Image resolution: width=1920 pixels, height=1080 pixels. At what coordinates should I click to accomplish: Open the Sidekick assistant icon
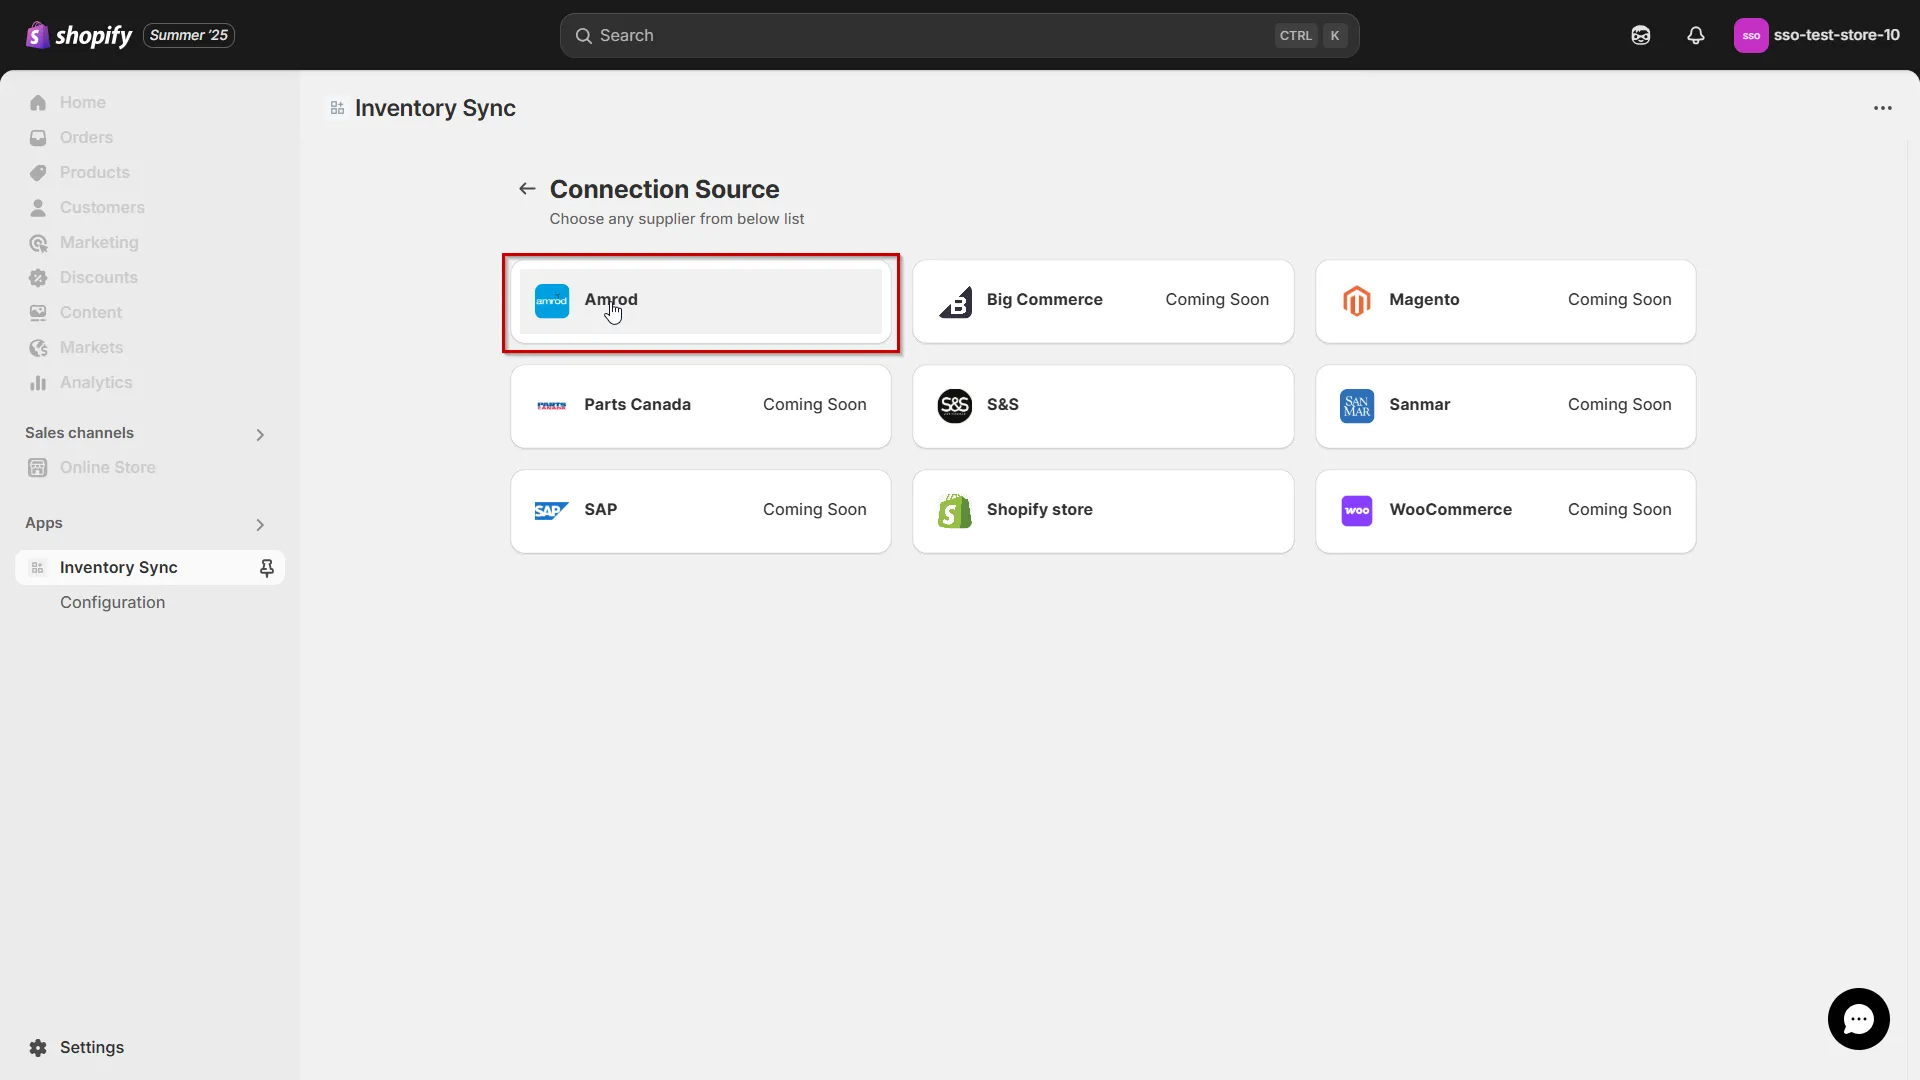pos(1641,35)
